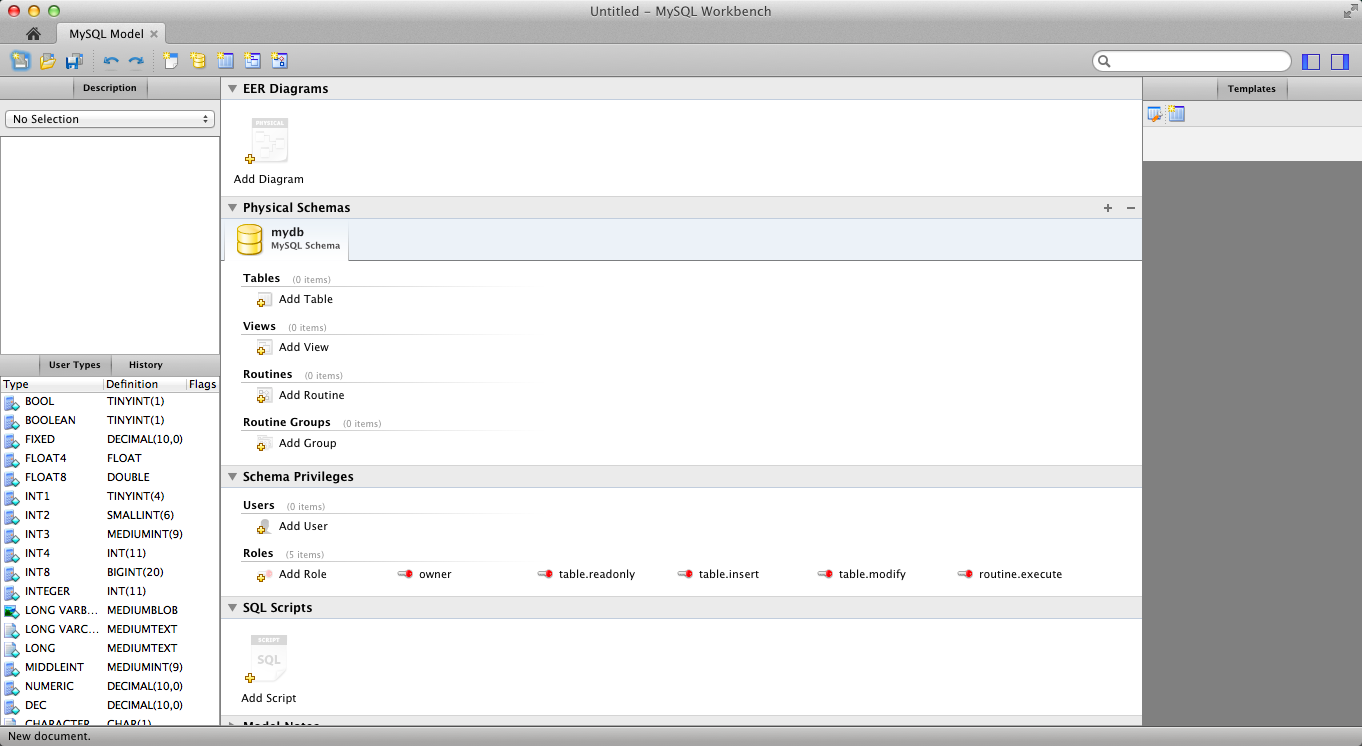
Task: Select the INT1 user type row
Action: pyautogui.click(x=110, y=497)
